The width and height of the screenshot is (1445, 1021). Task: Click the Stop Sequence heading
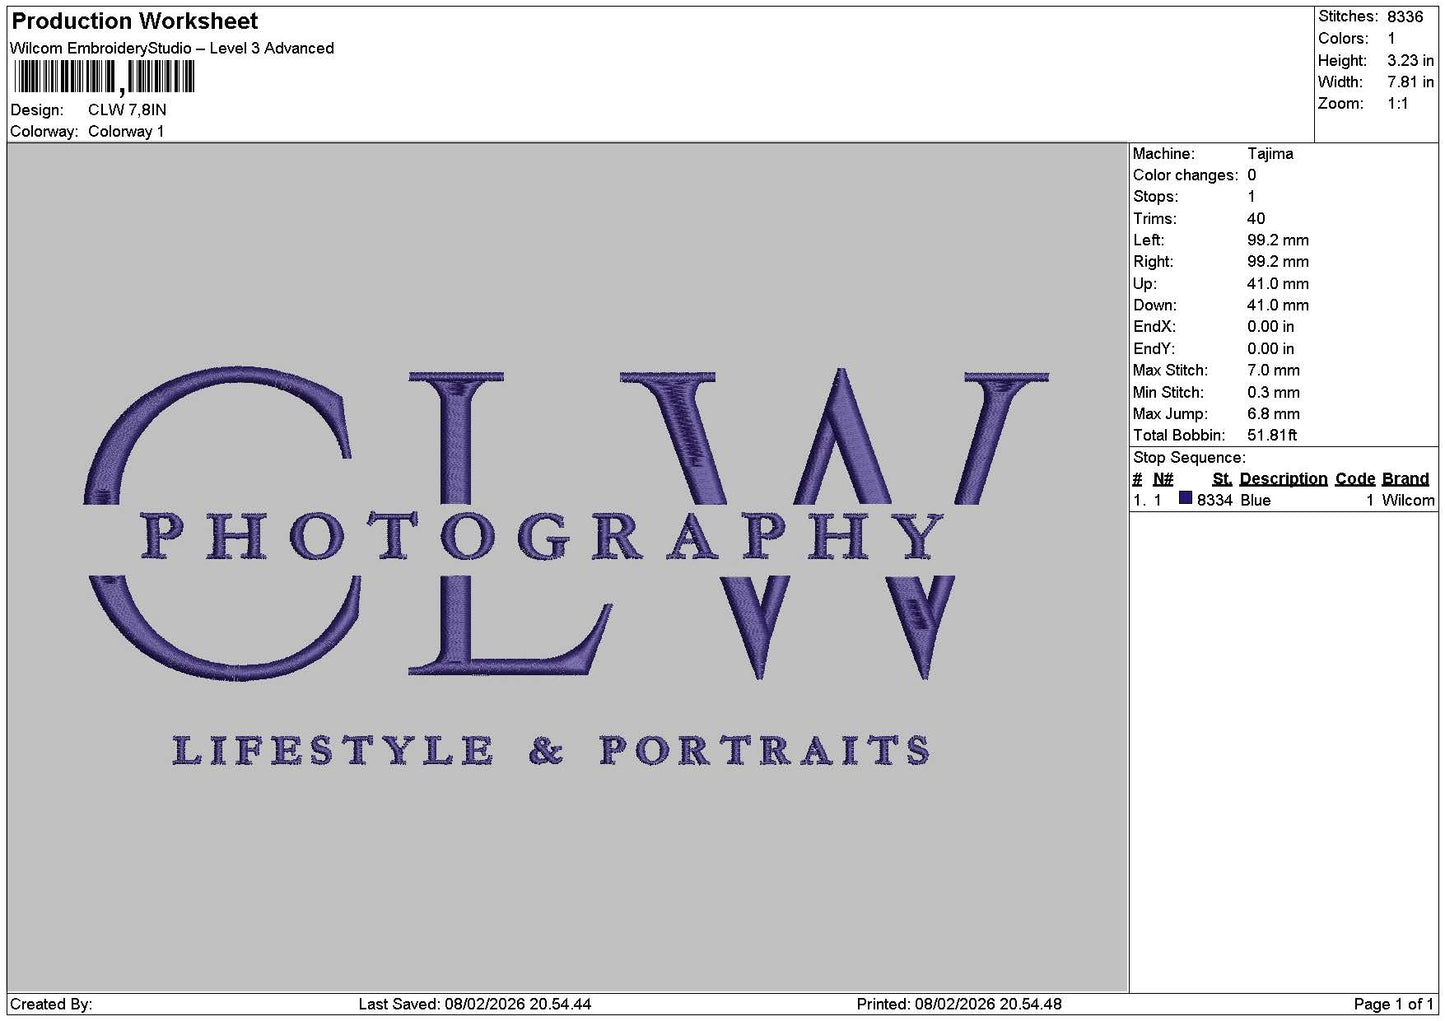[x=1189, y=458]
